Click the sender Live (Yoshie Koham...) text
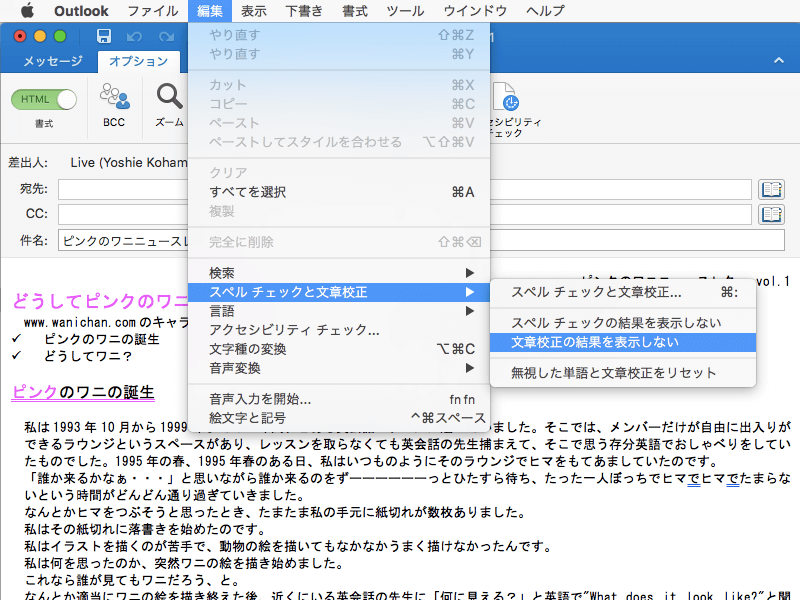Viewport: 800px width, 600px height. [x=129, y=163]
